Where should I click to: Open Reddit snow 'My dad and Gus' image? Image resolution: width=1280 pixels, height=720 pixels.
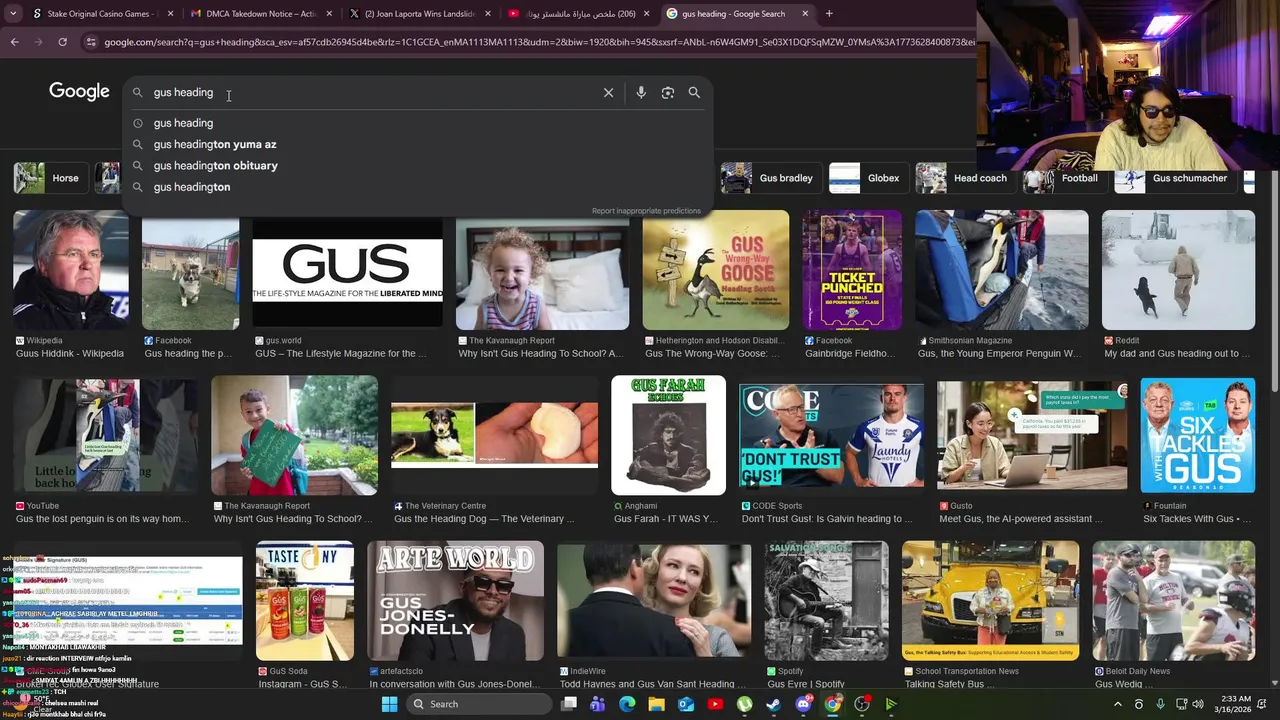(x=1178, y=270)
